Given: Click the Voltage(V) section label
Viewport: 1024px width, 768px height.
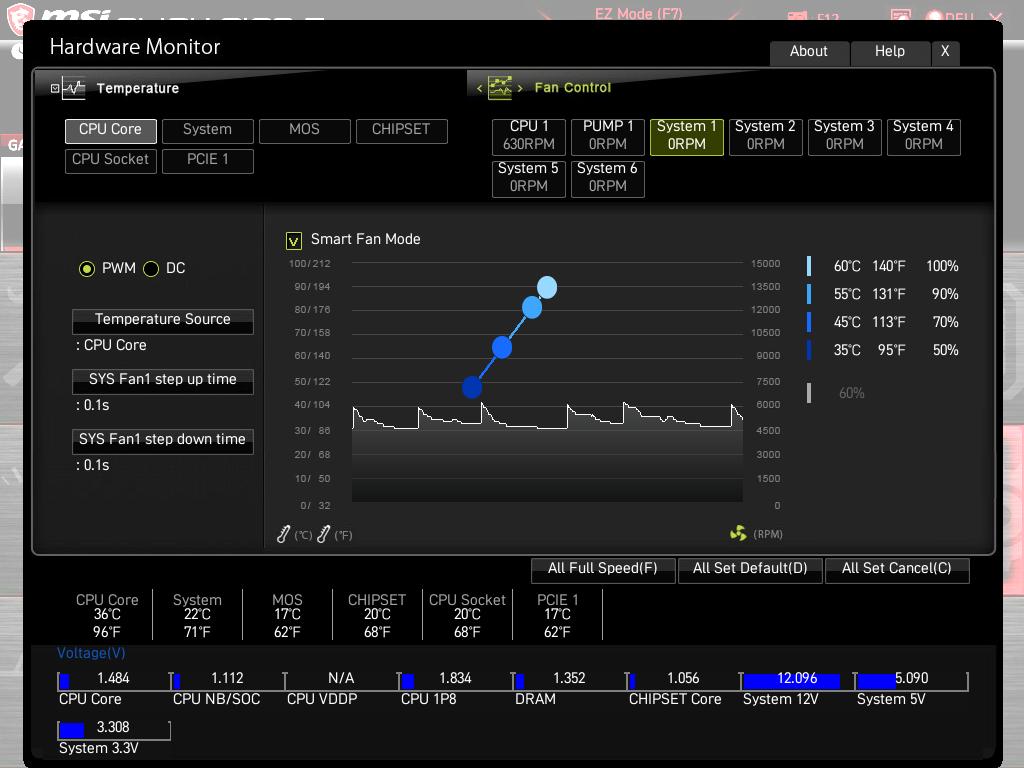Looking at the screenshot, I should point(91,653).
